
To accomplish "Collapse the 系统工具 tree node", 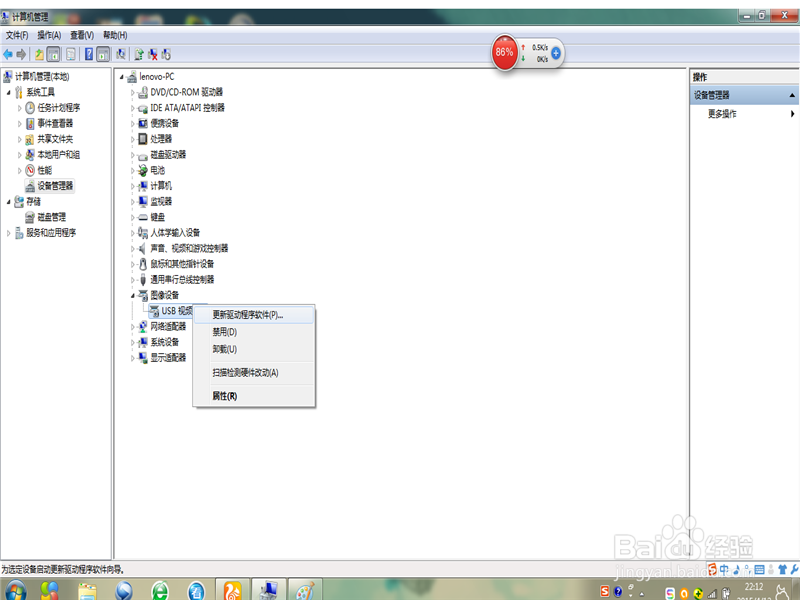I will click(x=10, y=92).
